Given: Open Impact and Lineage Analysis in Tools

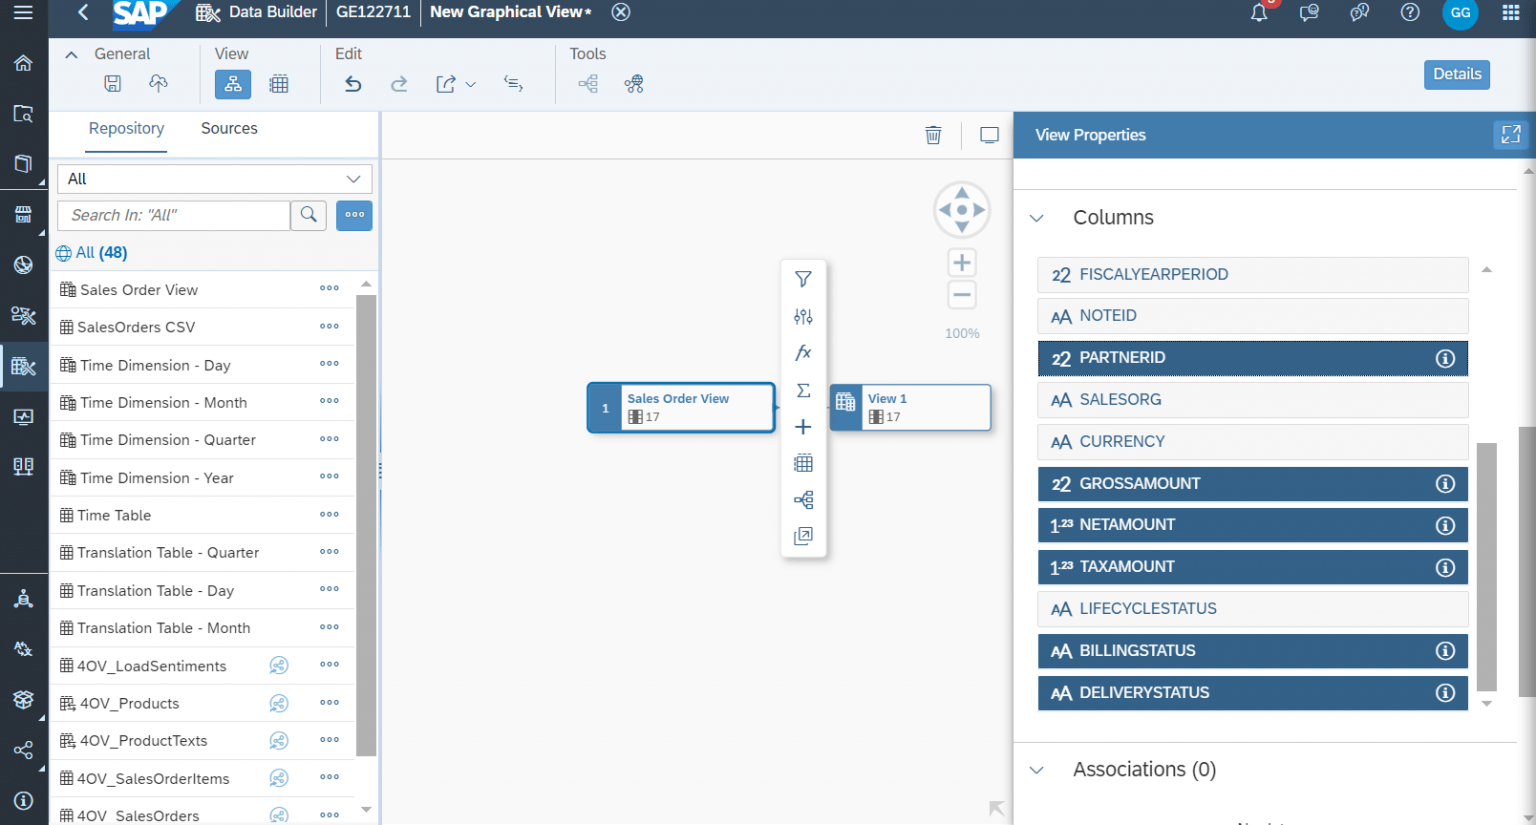Looking at the screenshot, I should coord(634,83).
